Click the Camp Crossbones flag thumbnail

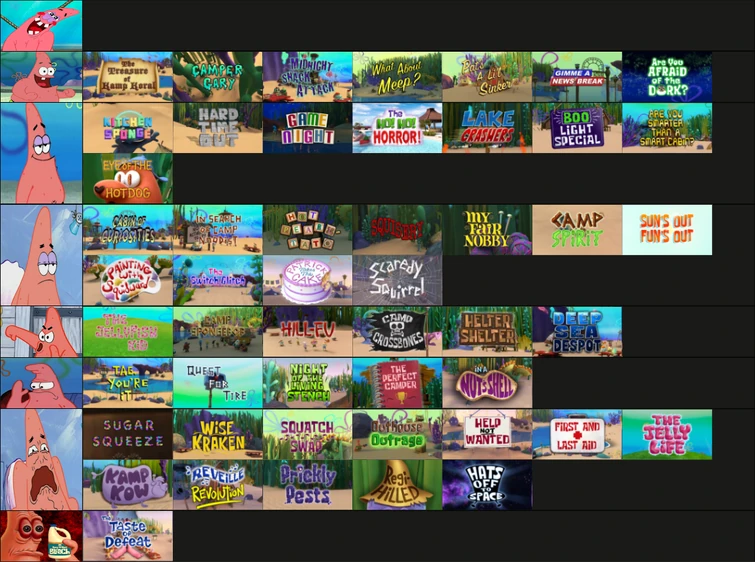(x=397, y=332)
